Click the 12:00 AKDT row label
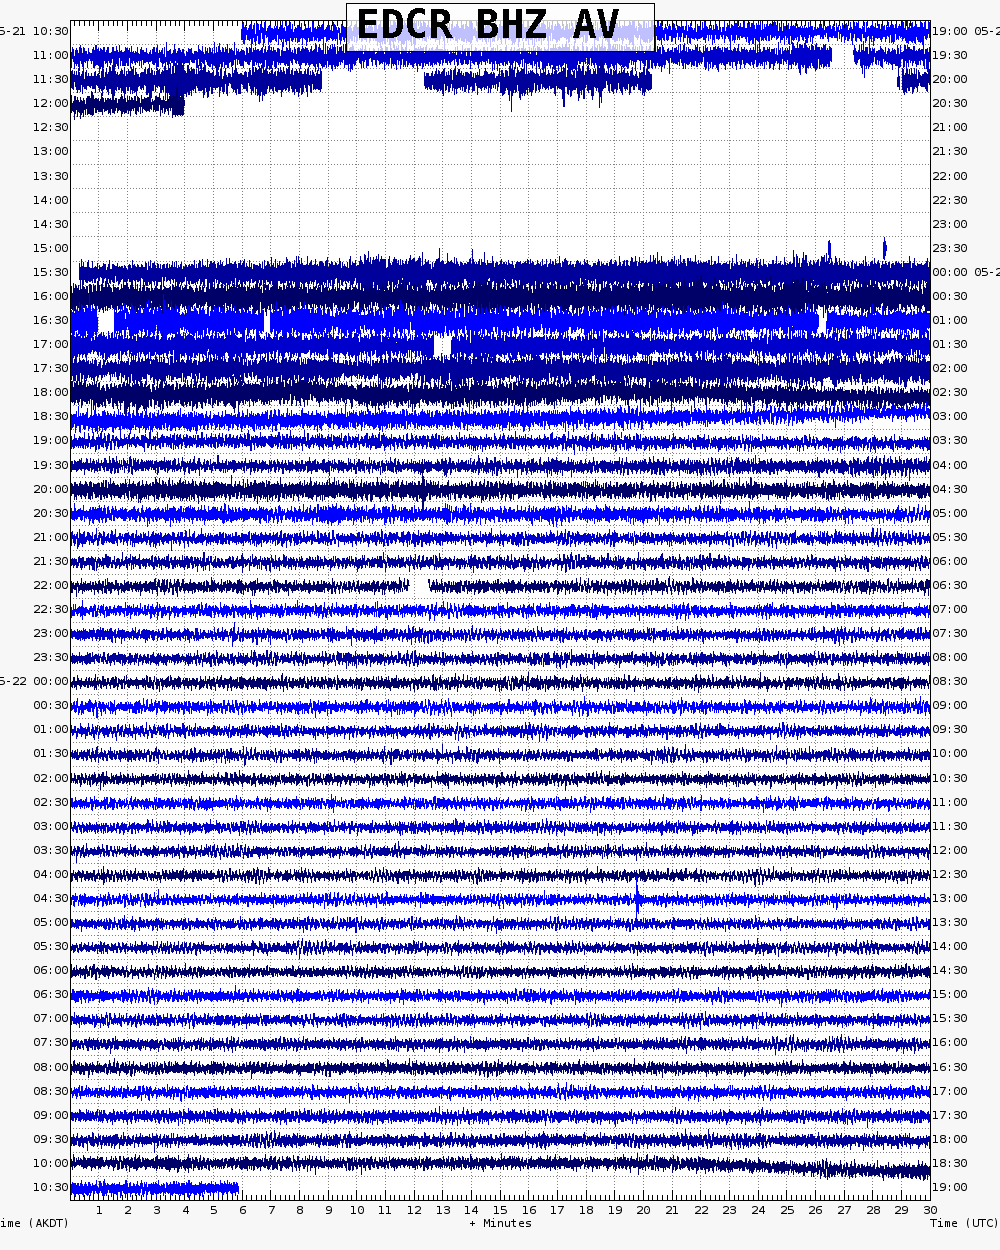Viewport: 1000px width, 1250px height. click(x=50, y=104)
